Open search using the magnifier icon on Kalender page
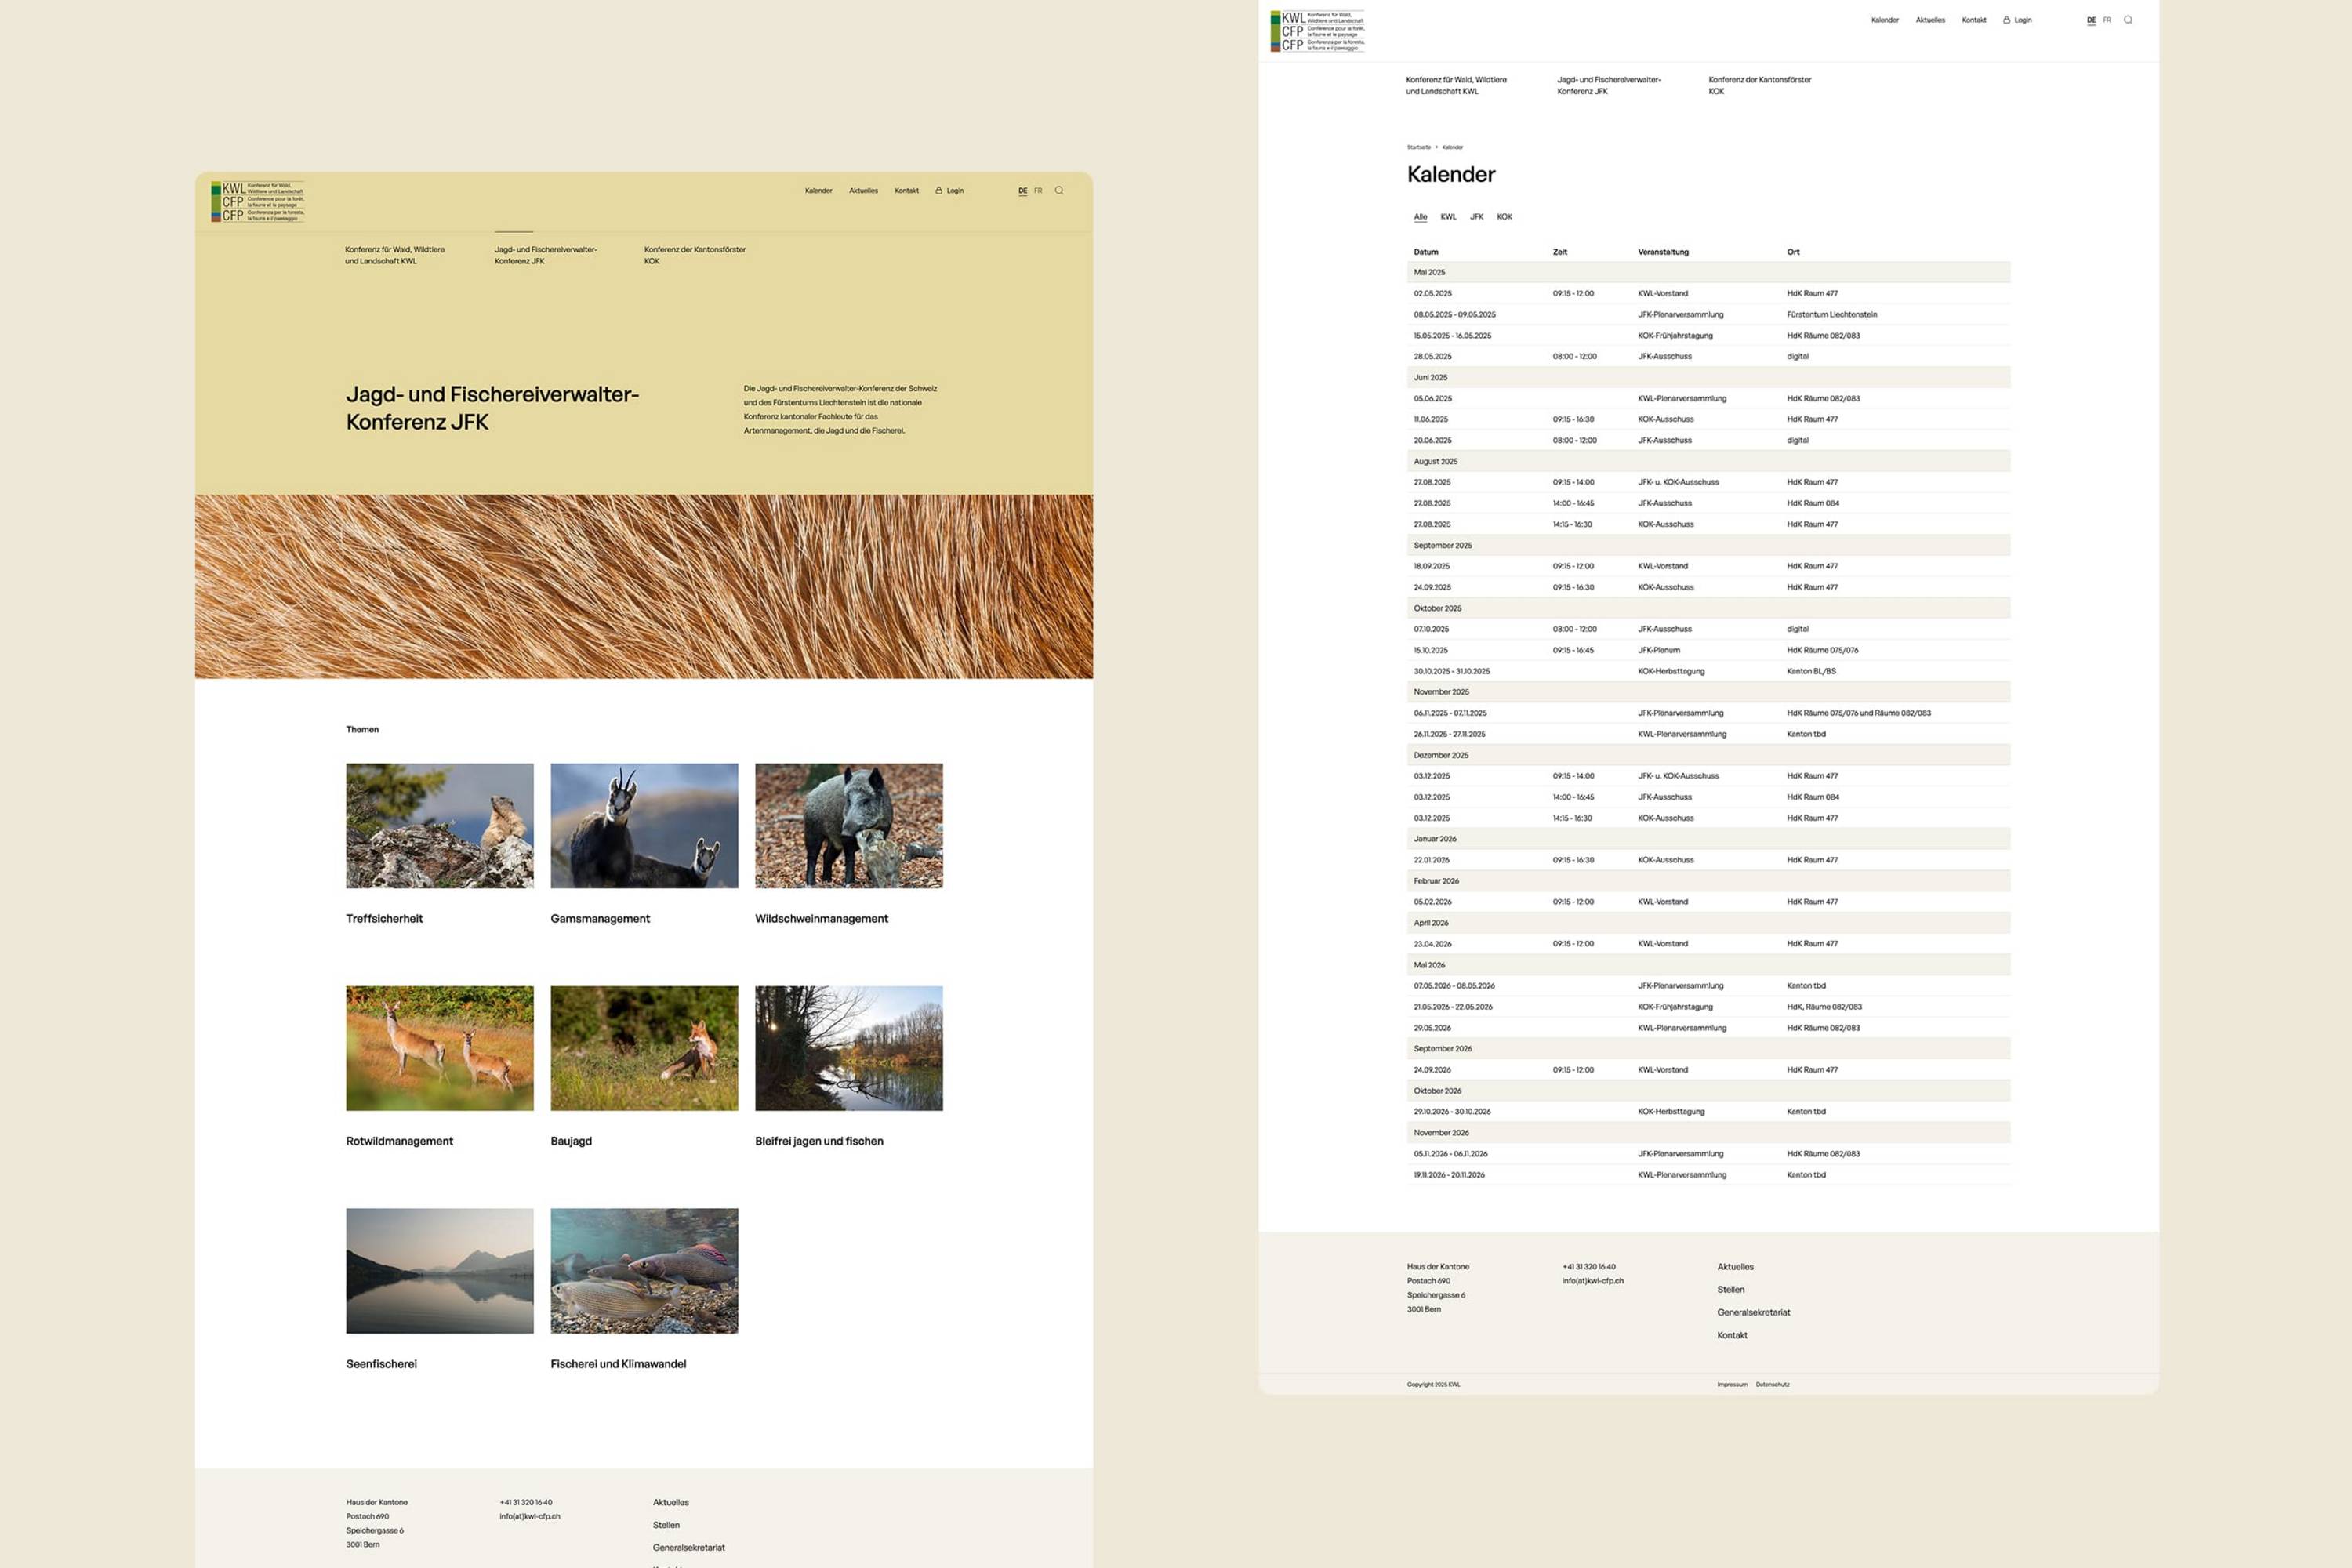 (2128, 19)
